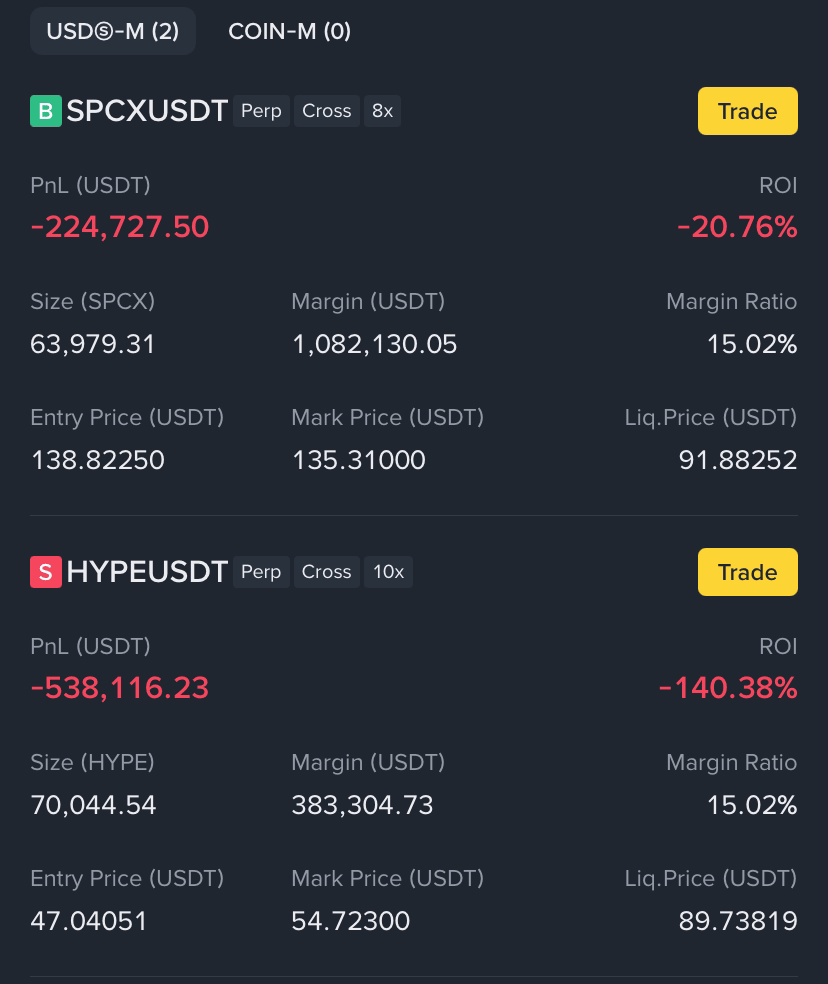This screenshot has width=828, height=984.
Task: Select the SPCXUSDT symbol title
Action: click(x=147, y=111)
